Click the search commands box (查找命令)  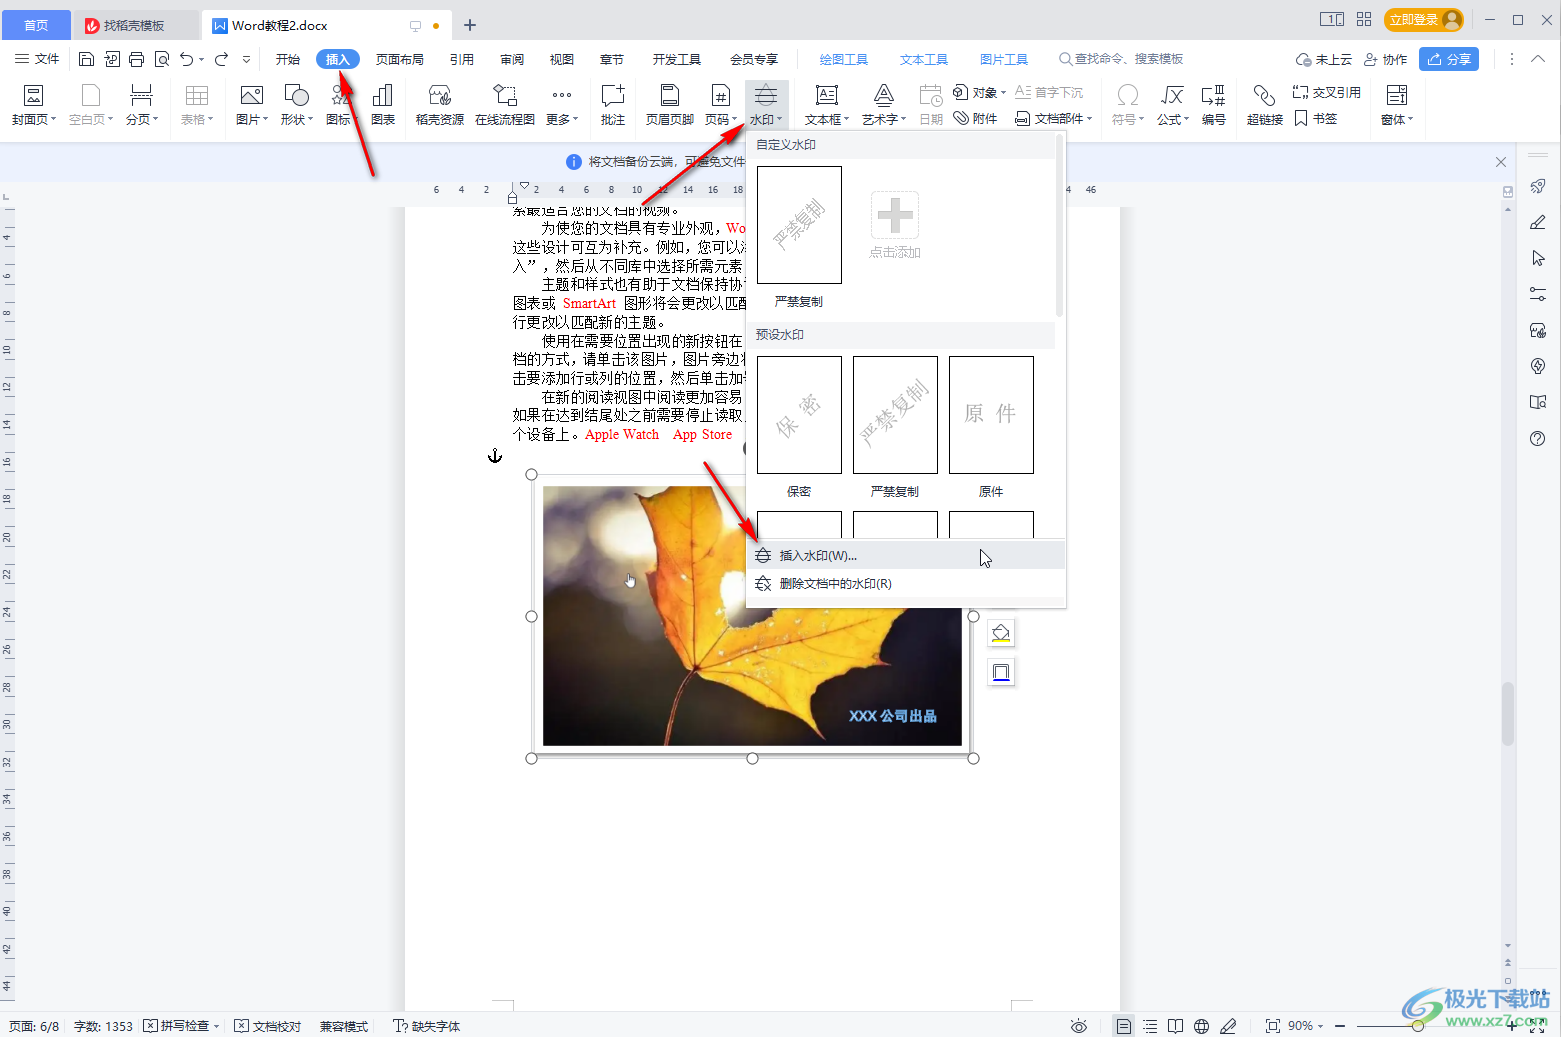coord(1121,59)
